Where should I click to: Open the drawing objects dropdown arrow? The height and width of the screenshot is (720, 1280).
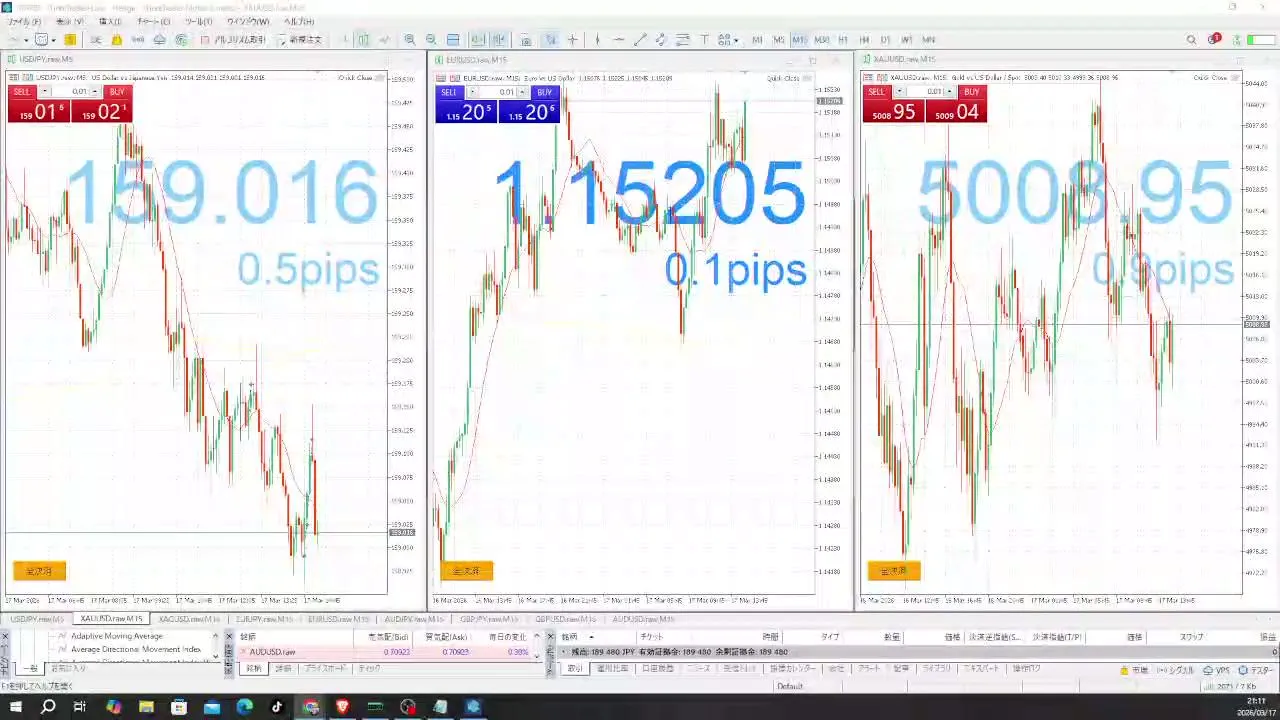click(x=736, y=40)
